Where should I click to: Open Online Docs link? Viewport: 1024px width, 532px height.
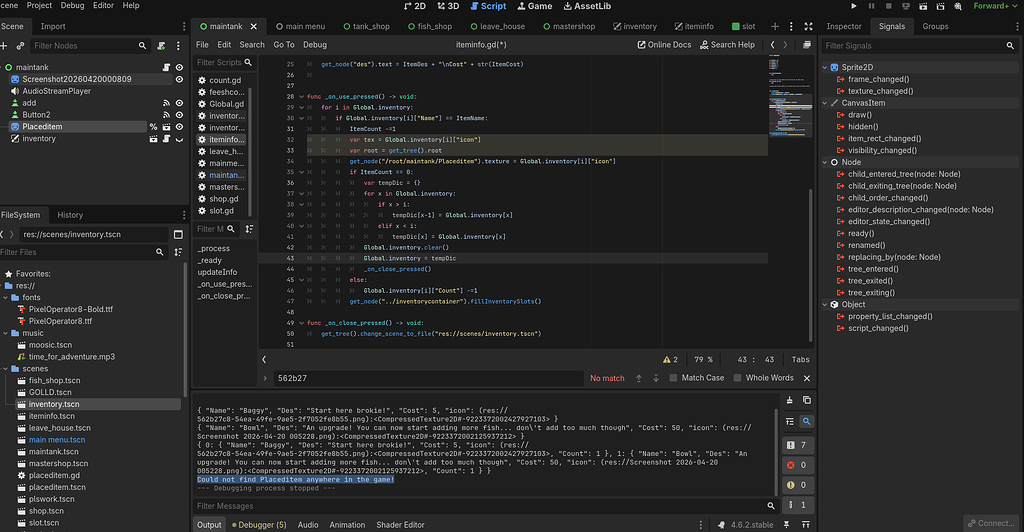click(663, 44)
